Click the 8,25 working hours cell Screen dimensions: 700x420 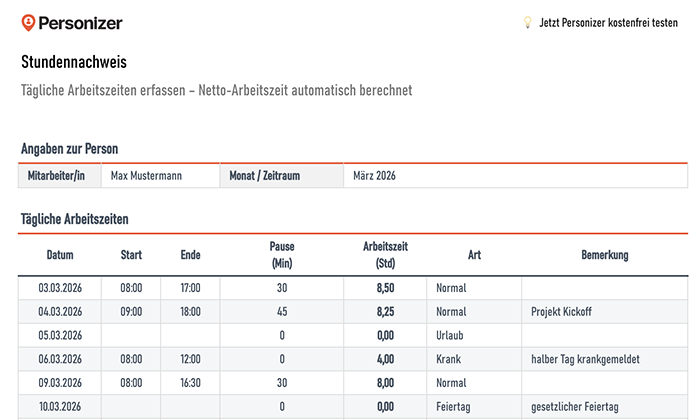pyautogui.click(x=385, y=312)
